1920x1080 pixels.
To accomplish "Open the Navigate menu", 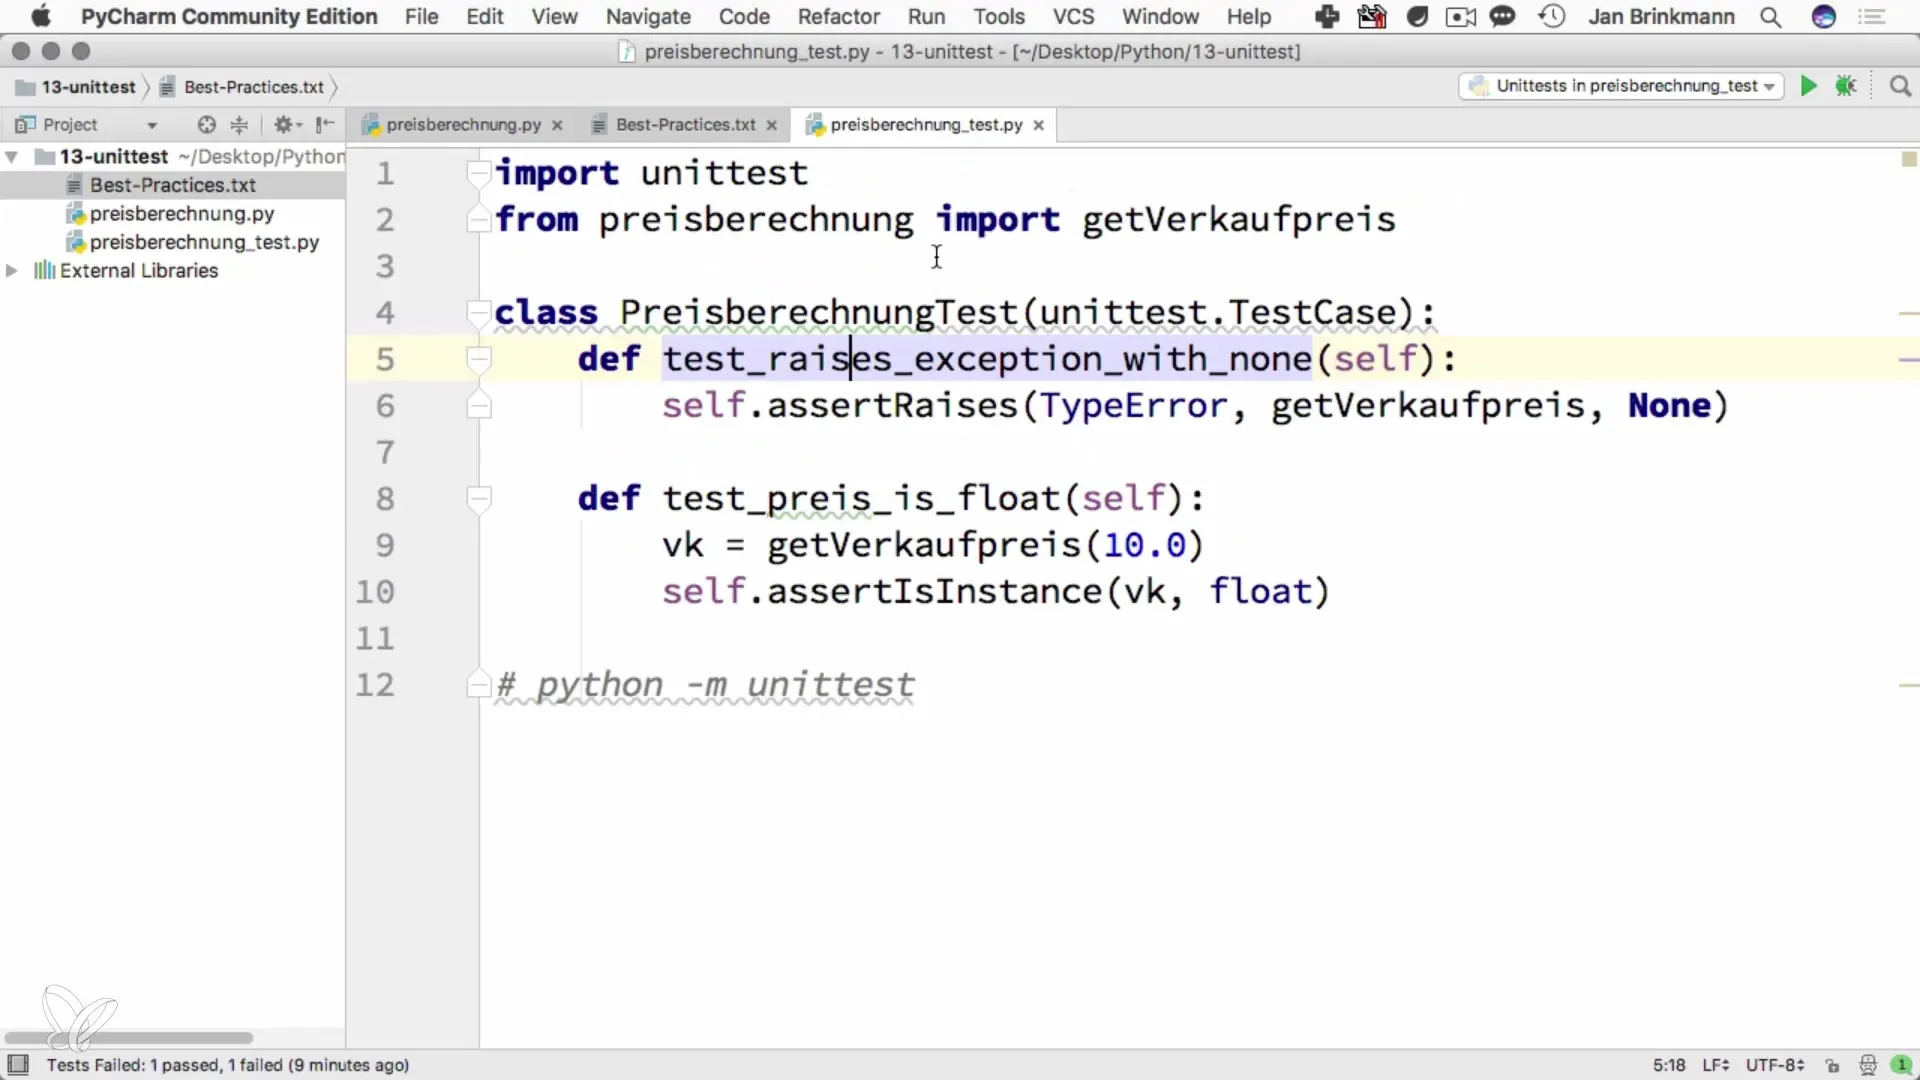I will point(648,17).
